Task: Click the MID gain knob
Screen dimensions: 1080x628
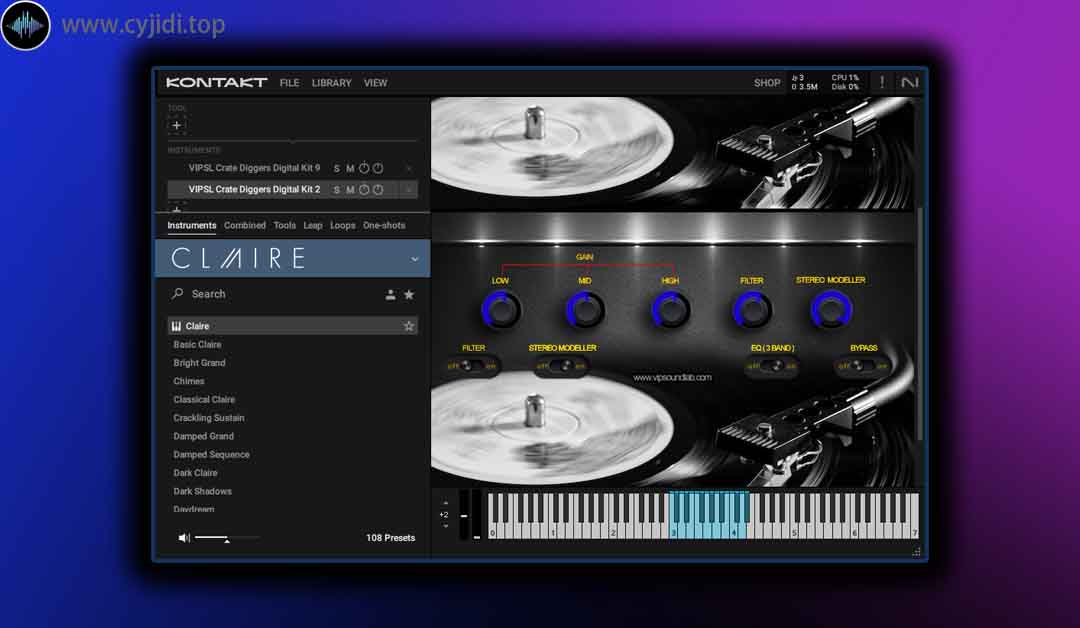Action: 585,310
